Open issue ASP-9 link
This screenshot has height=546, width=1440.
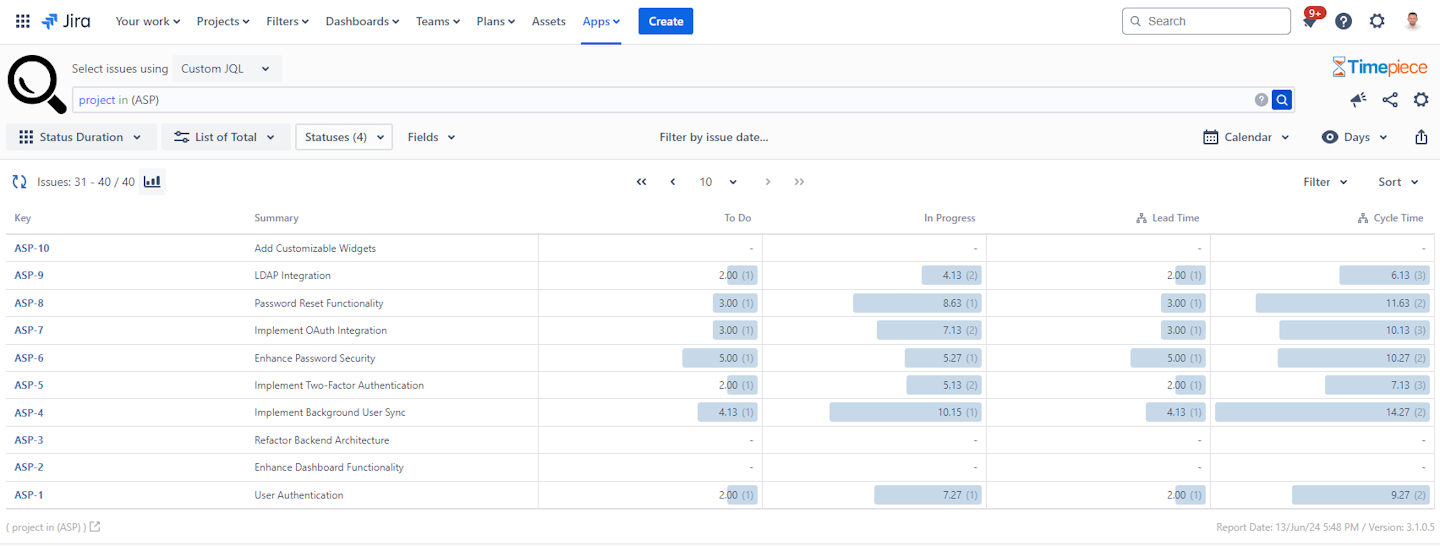pos(29,275)
